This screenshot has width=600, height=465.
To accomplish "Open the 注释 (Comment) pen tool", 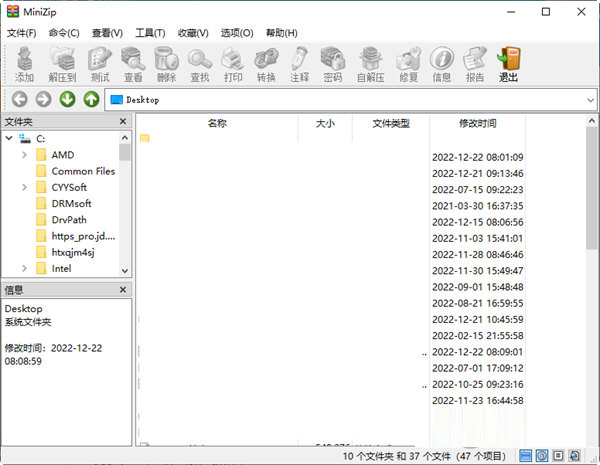I will (299, 64).
